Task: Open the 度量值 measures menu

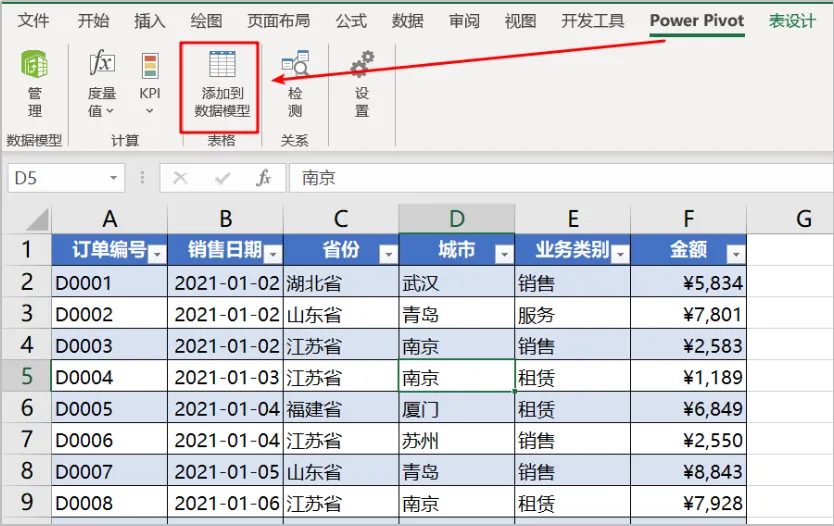Action: [102, 83]
